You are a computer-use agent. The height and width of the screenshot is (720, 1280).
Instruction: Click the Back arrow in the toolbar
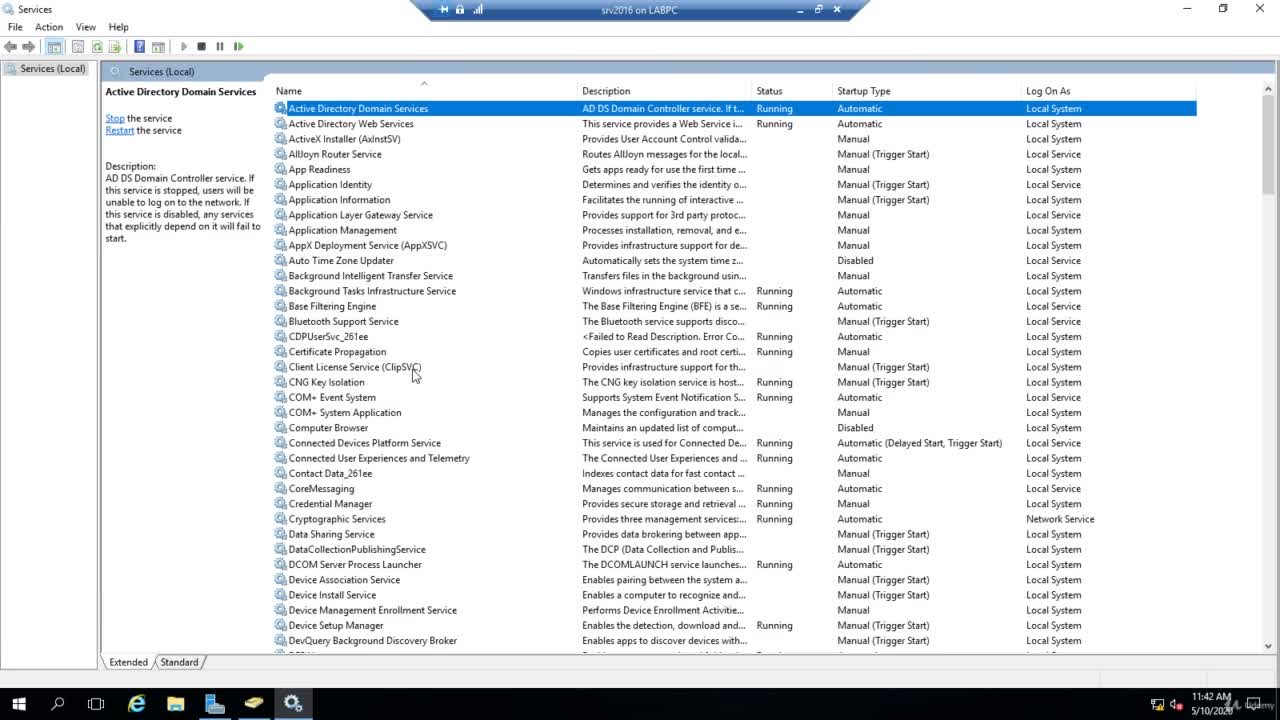tap(10, 47)
